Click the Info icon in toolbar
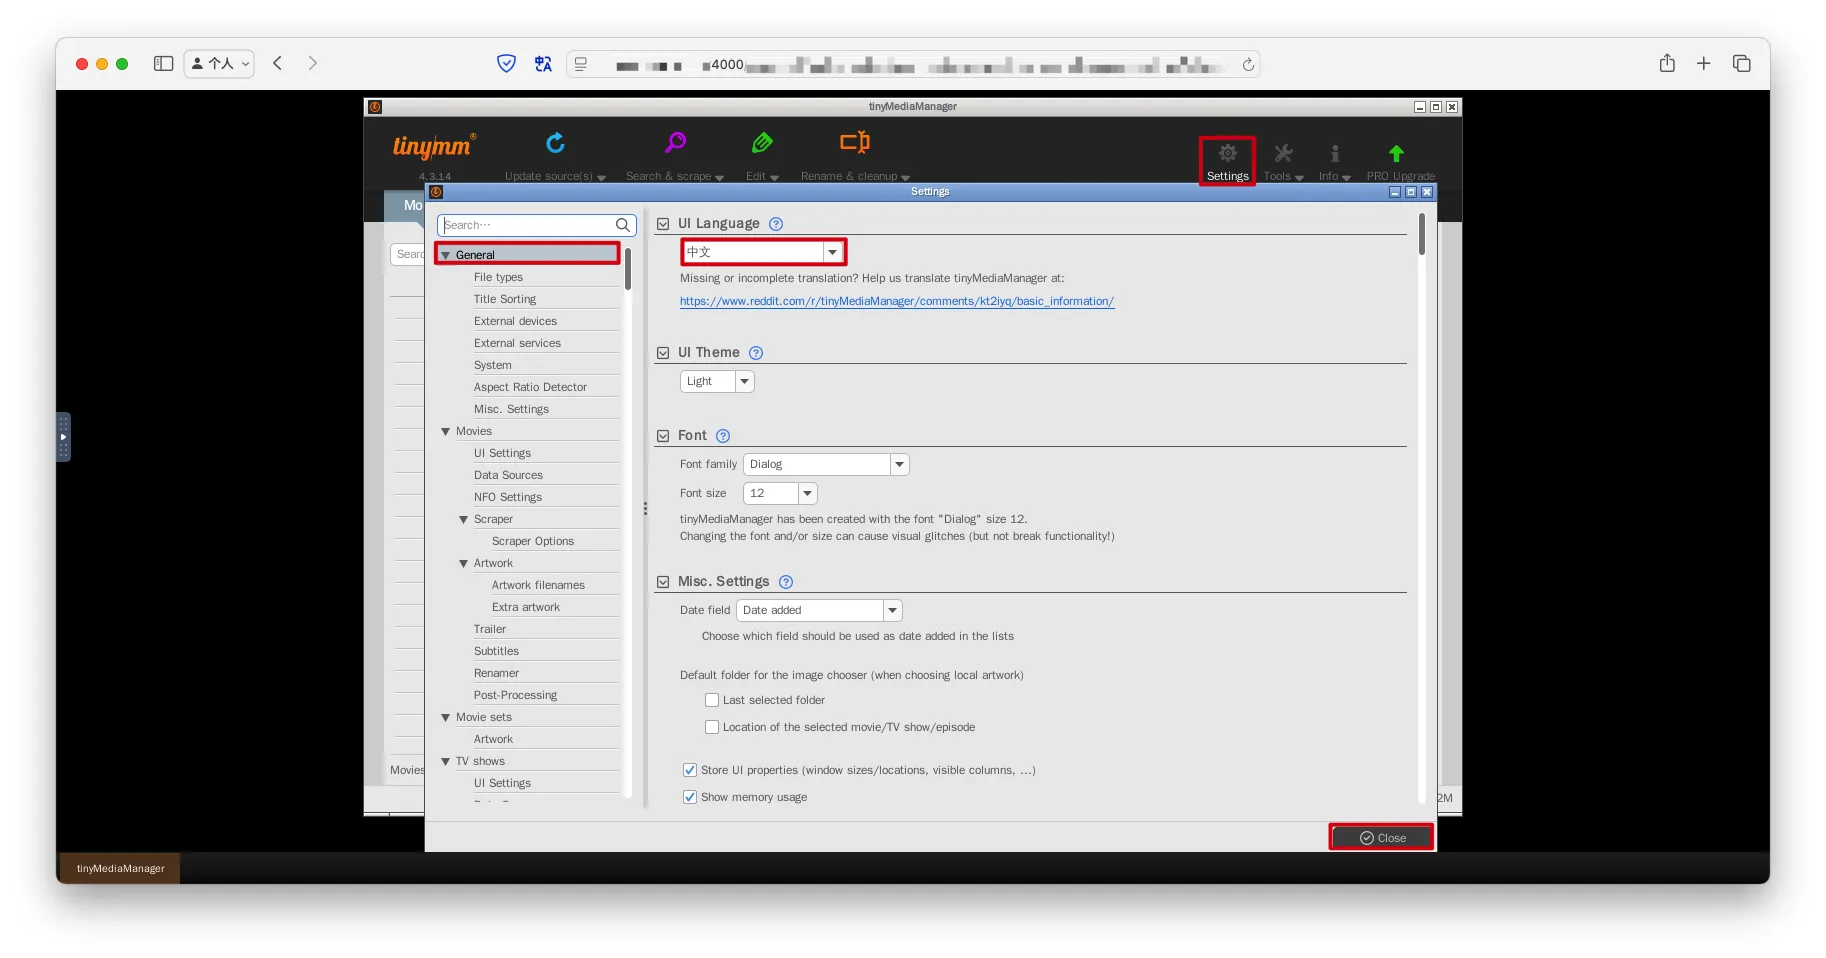The height and width of the screenshot is (958, 1826). point(1334,154)
